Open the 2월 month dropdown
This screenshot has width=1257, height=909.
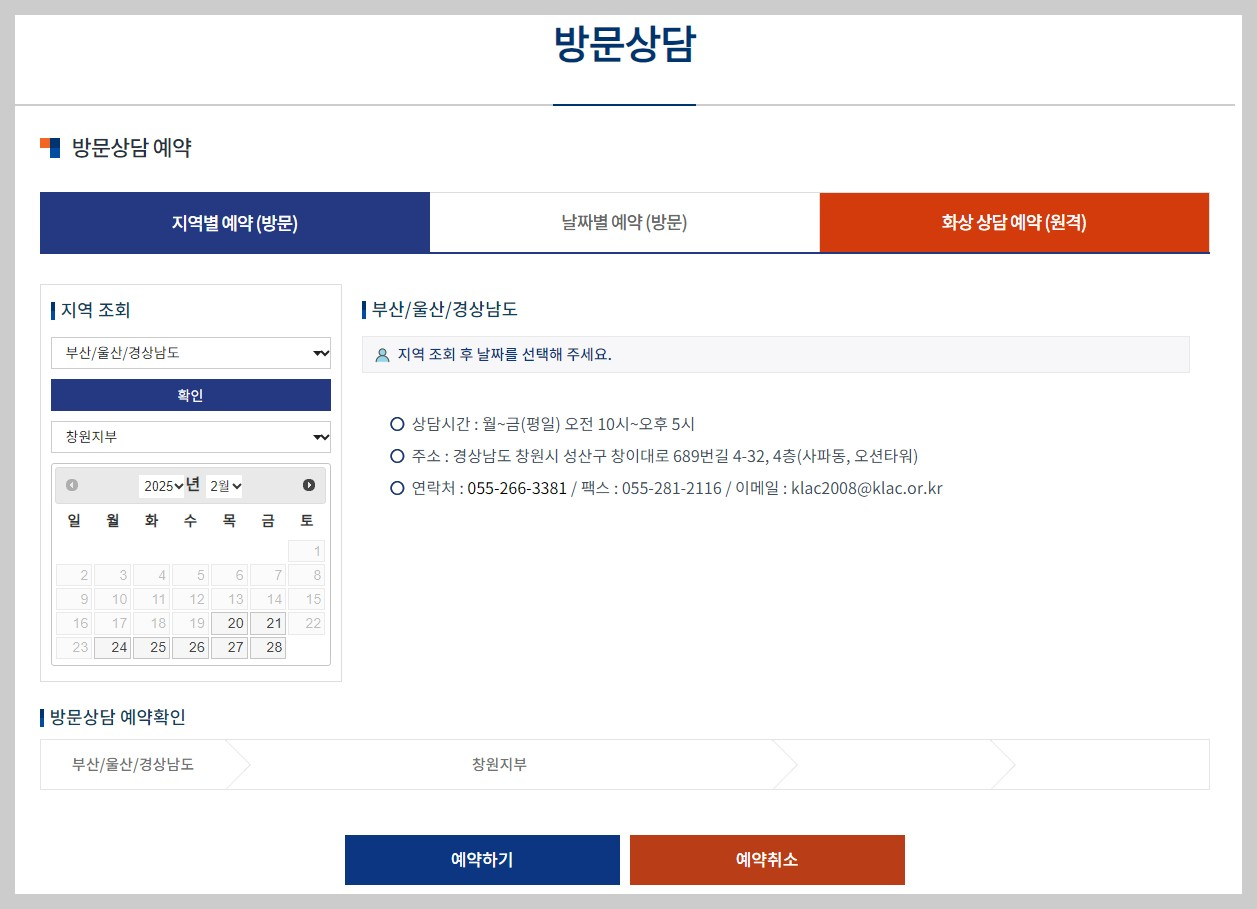click(x=225, y=486)
